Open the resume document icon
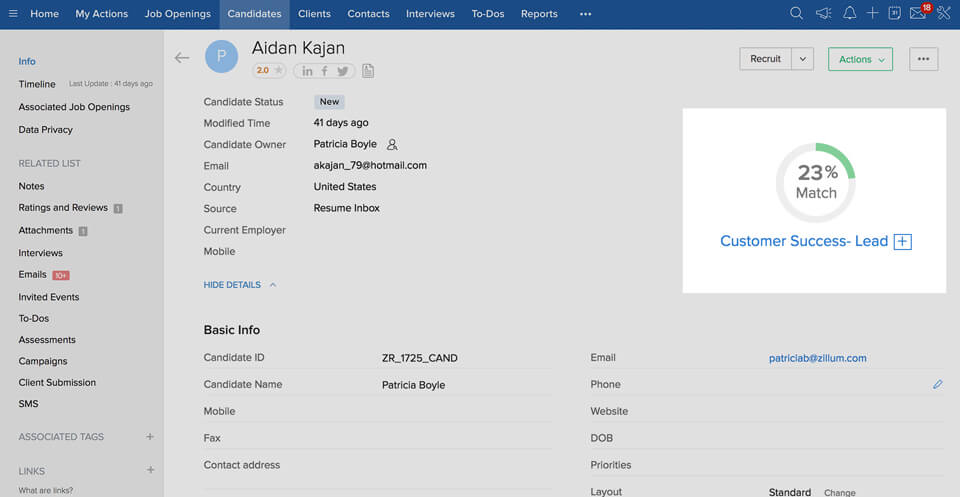 [x=368, y=71]
